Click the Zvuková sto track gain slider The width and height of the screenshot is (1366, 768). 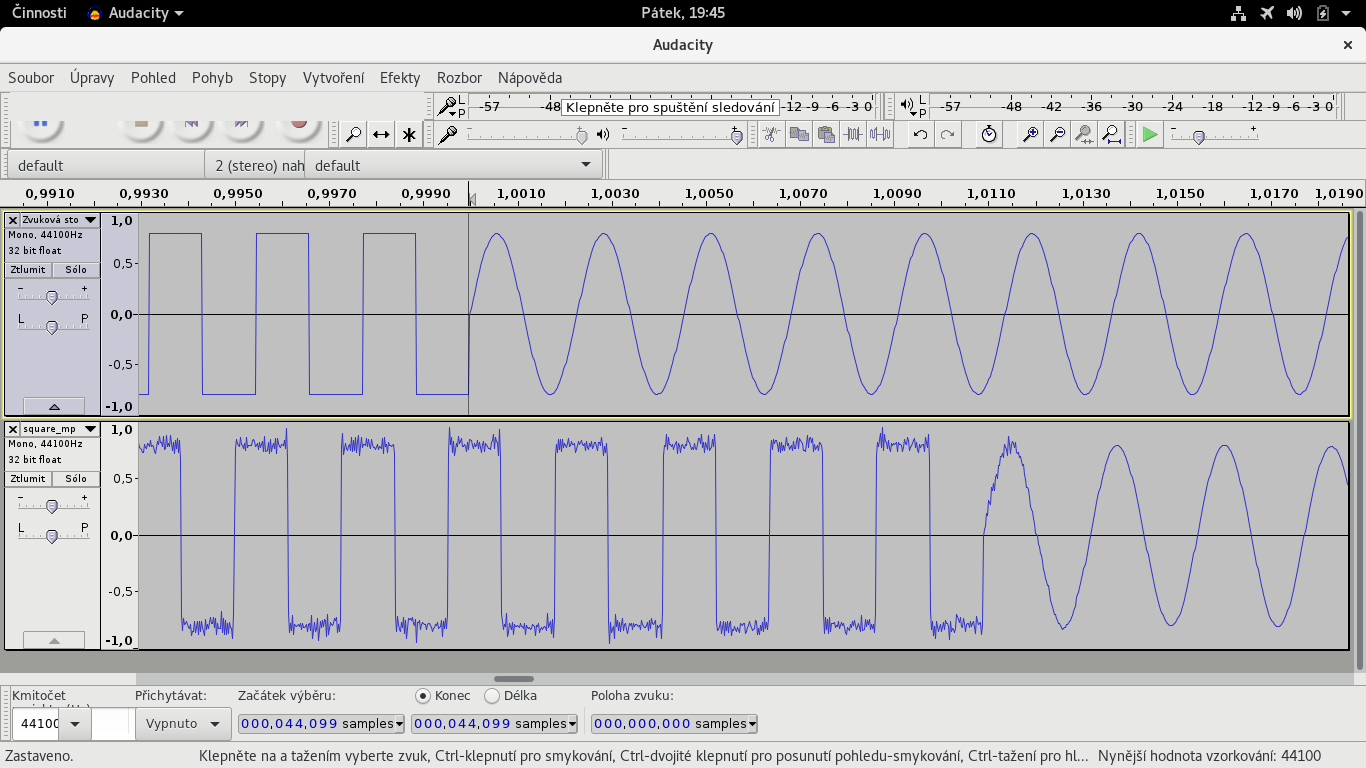pos(52,296)
